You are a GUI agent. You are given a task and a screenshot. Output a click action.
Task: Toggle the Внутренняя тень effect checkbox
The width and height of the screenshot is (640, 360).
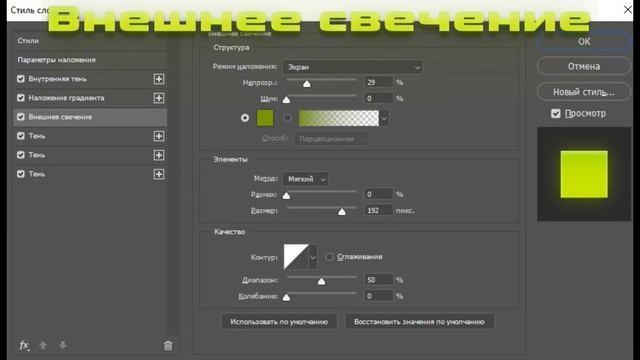[21, 79]
